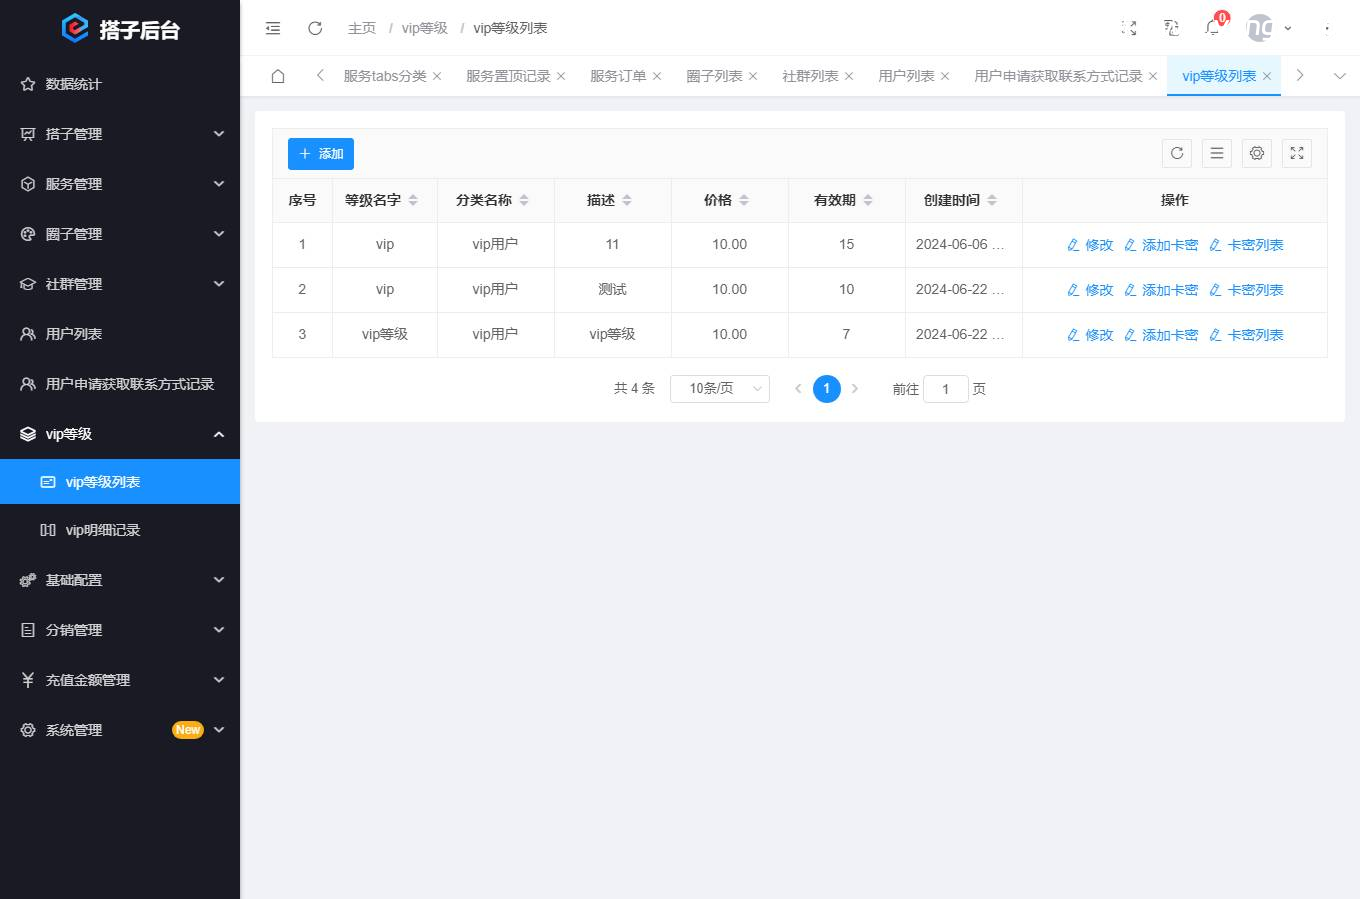Click the language switch icon in header
1360x899 pixels.
(x=1170, y=28)
